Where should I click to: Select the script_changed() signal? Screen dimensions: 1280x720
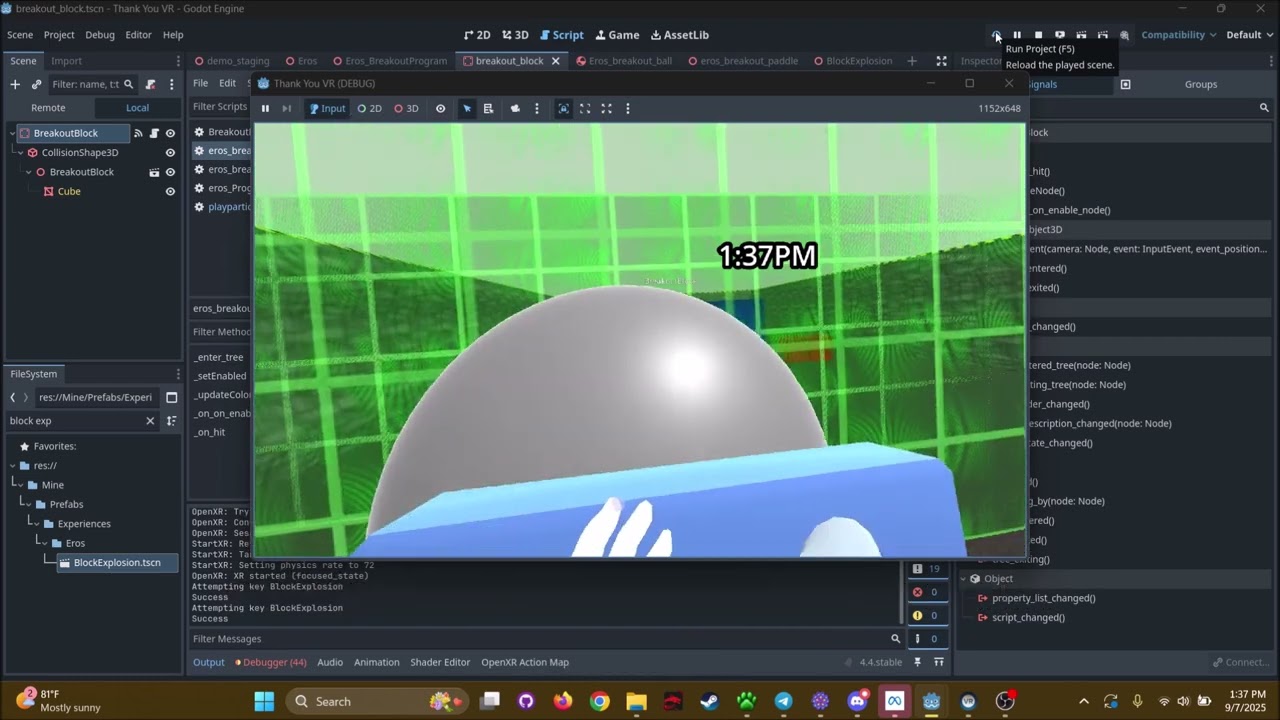point(1028,618)
